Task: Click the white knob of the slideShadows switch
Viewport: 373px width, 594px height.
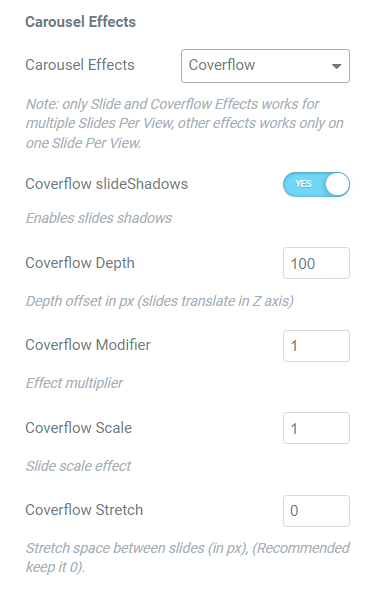Action: pyautogui.click(x=337, y=184)
